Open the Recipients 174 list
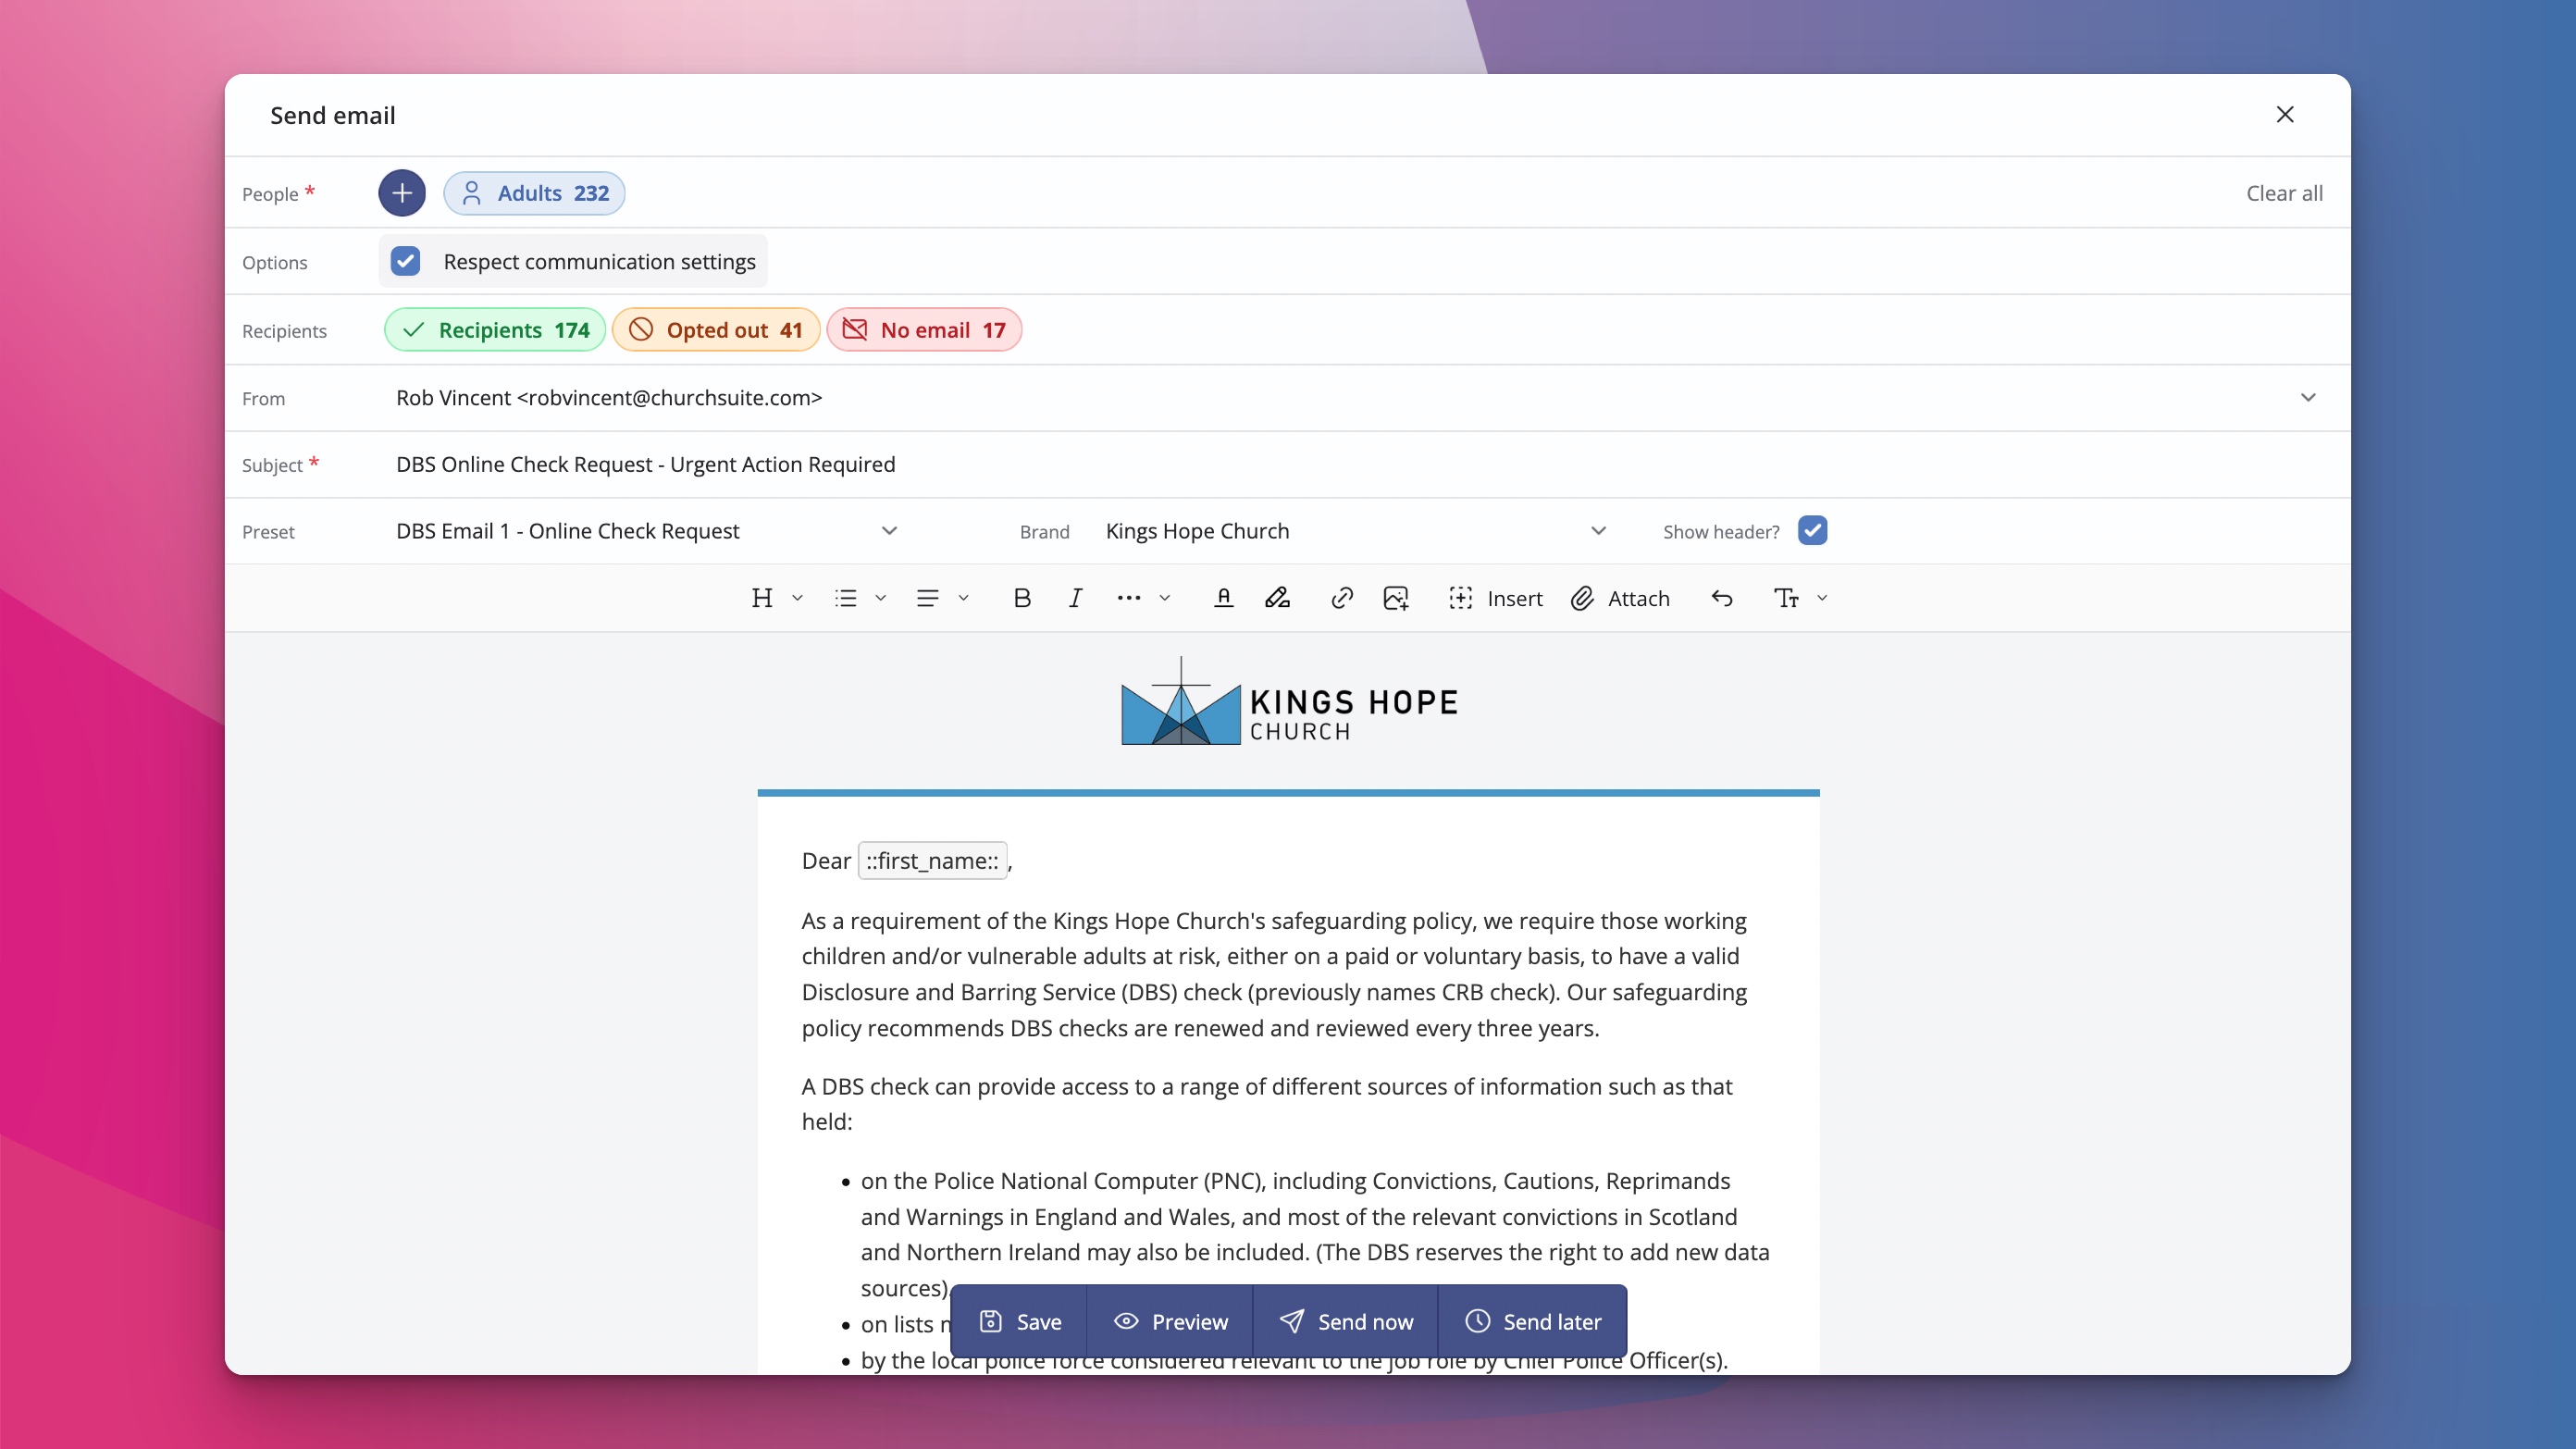Image resolution: width=2576 pixels, height=1449 pixels. coord(495,330)
